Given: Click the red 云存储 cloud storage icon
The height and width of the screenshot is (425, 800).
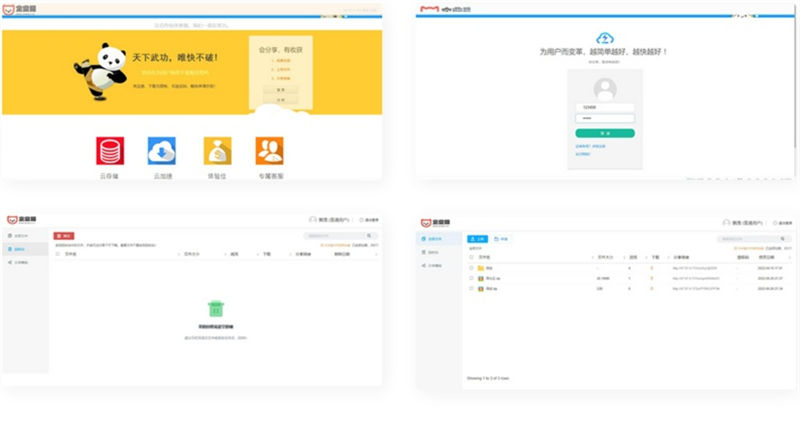Looking at the screenshot, I should [x=110, y=151].
